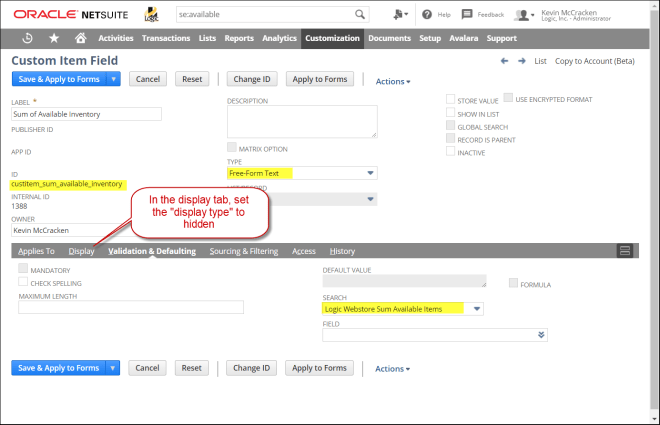Open top Save & Apply to Forms arrow
Viewport: 660px width, 425px height.
point(114,79)
